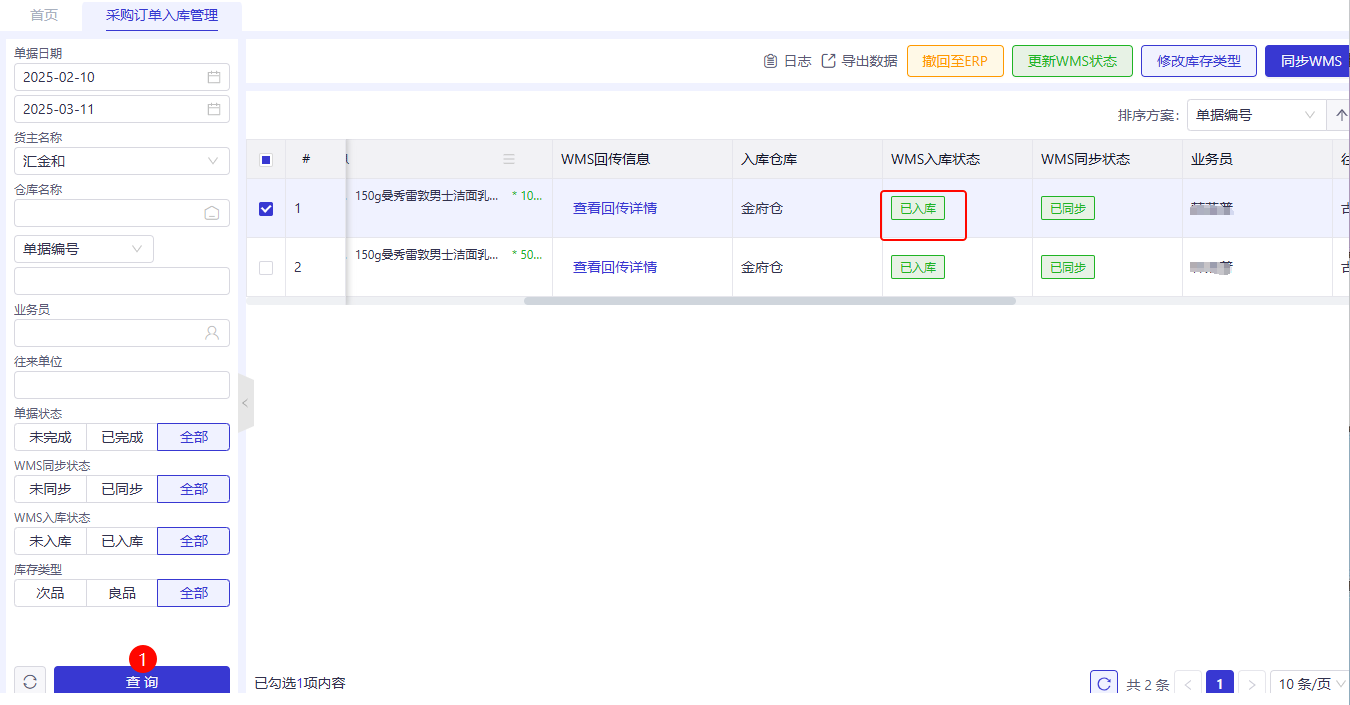The height and width of the screenshot is (705, 1350).
Task: Select 次品 under 库存类型
Action: pyautogui.click(x=50, y=593)
